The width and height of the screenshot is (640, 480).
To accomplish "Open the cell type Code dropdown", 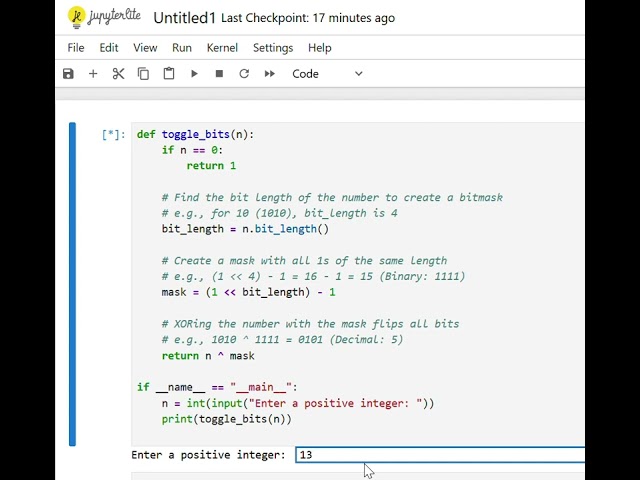I will coord(327,74).
